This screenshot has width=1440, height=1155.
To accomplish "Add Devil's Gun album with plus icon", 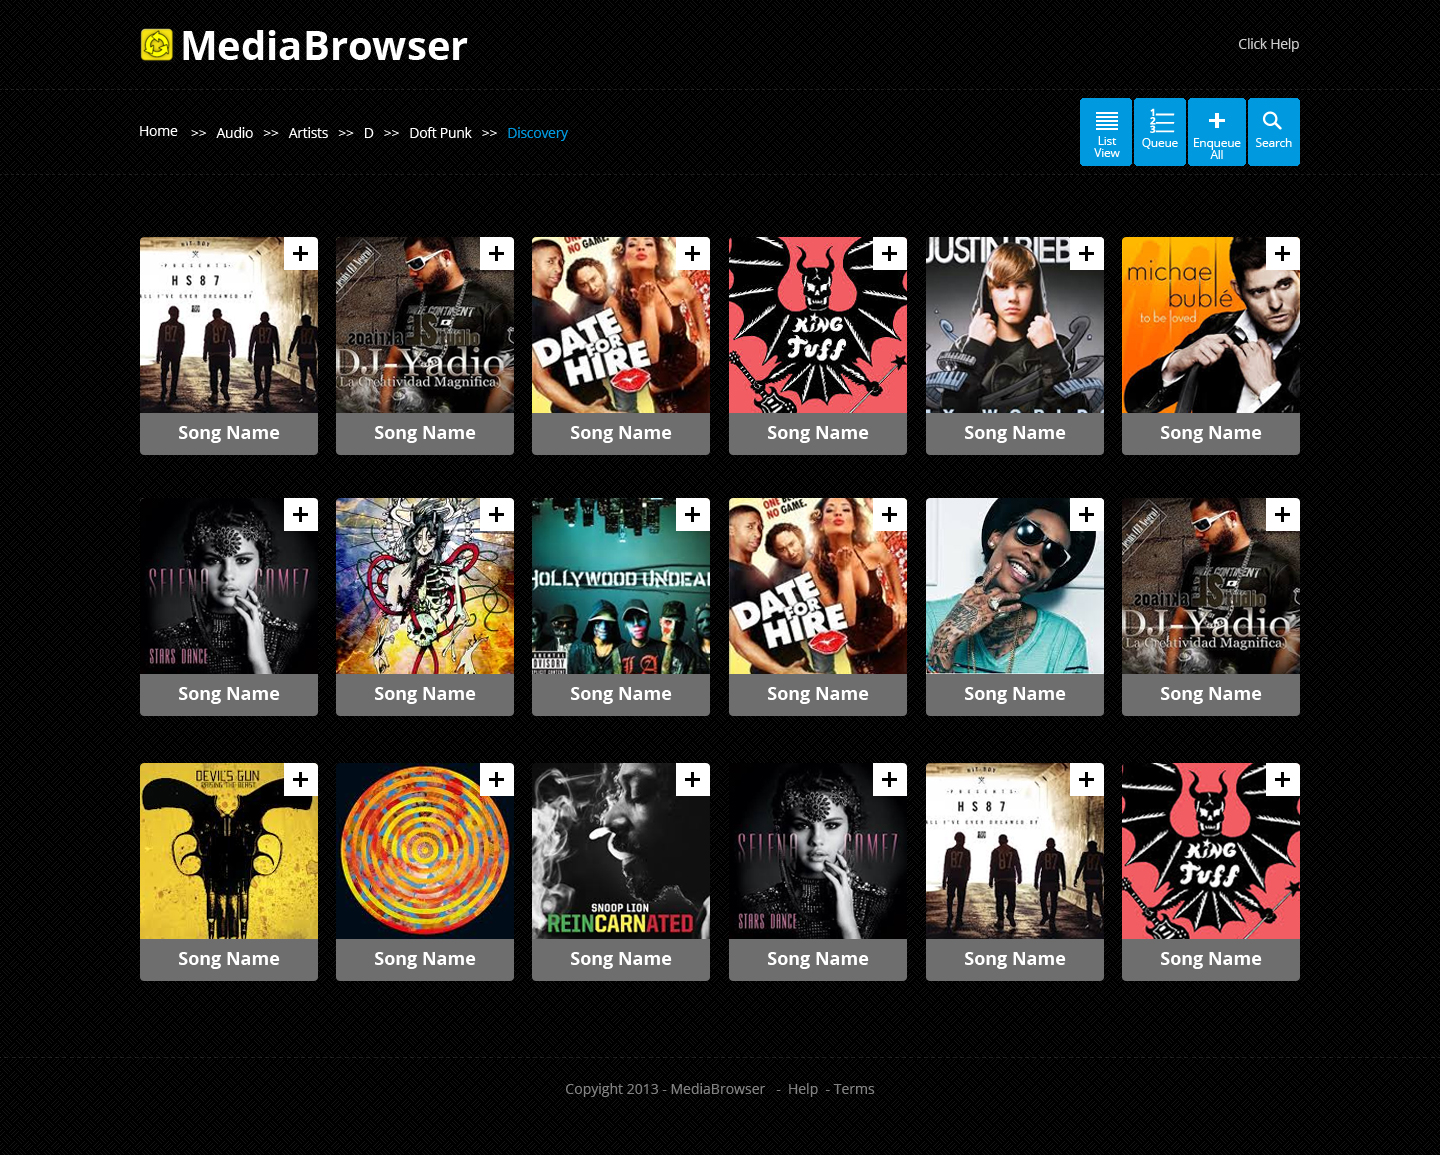I will coord(301,779).
